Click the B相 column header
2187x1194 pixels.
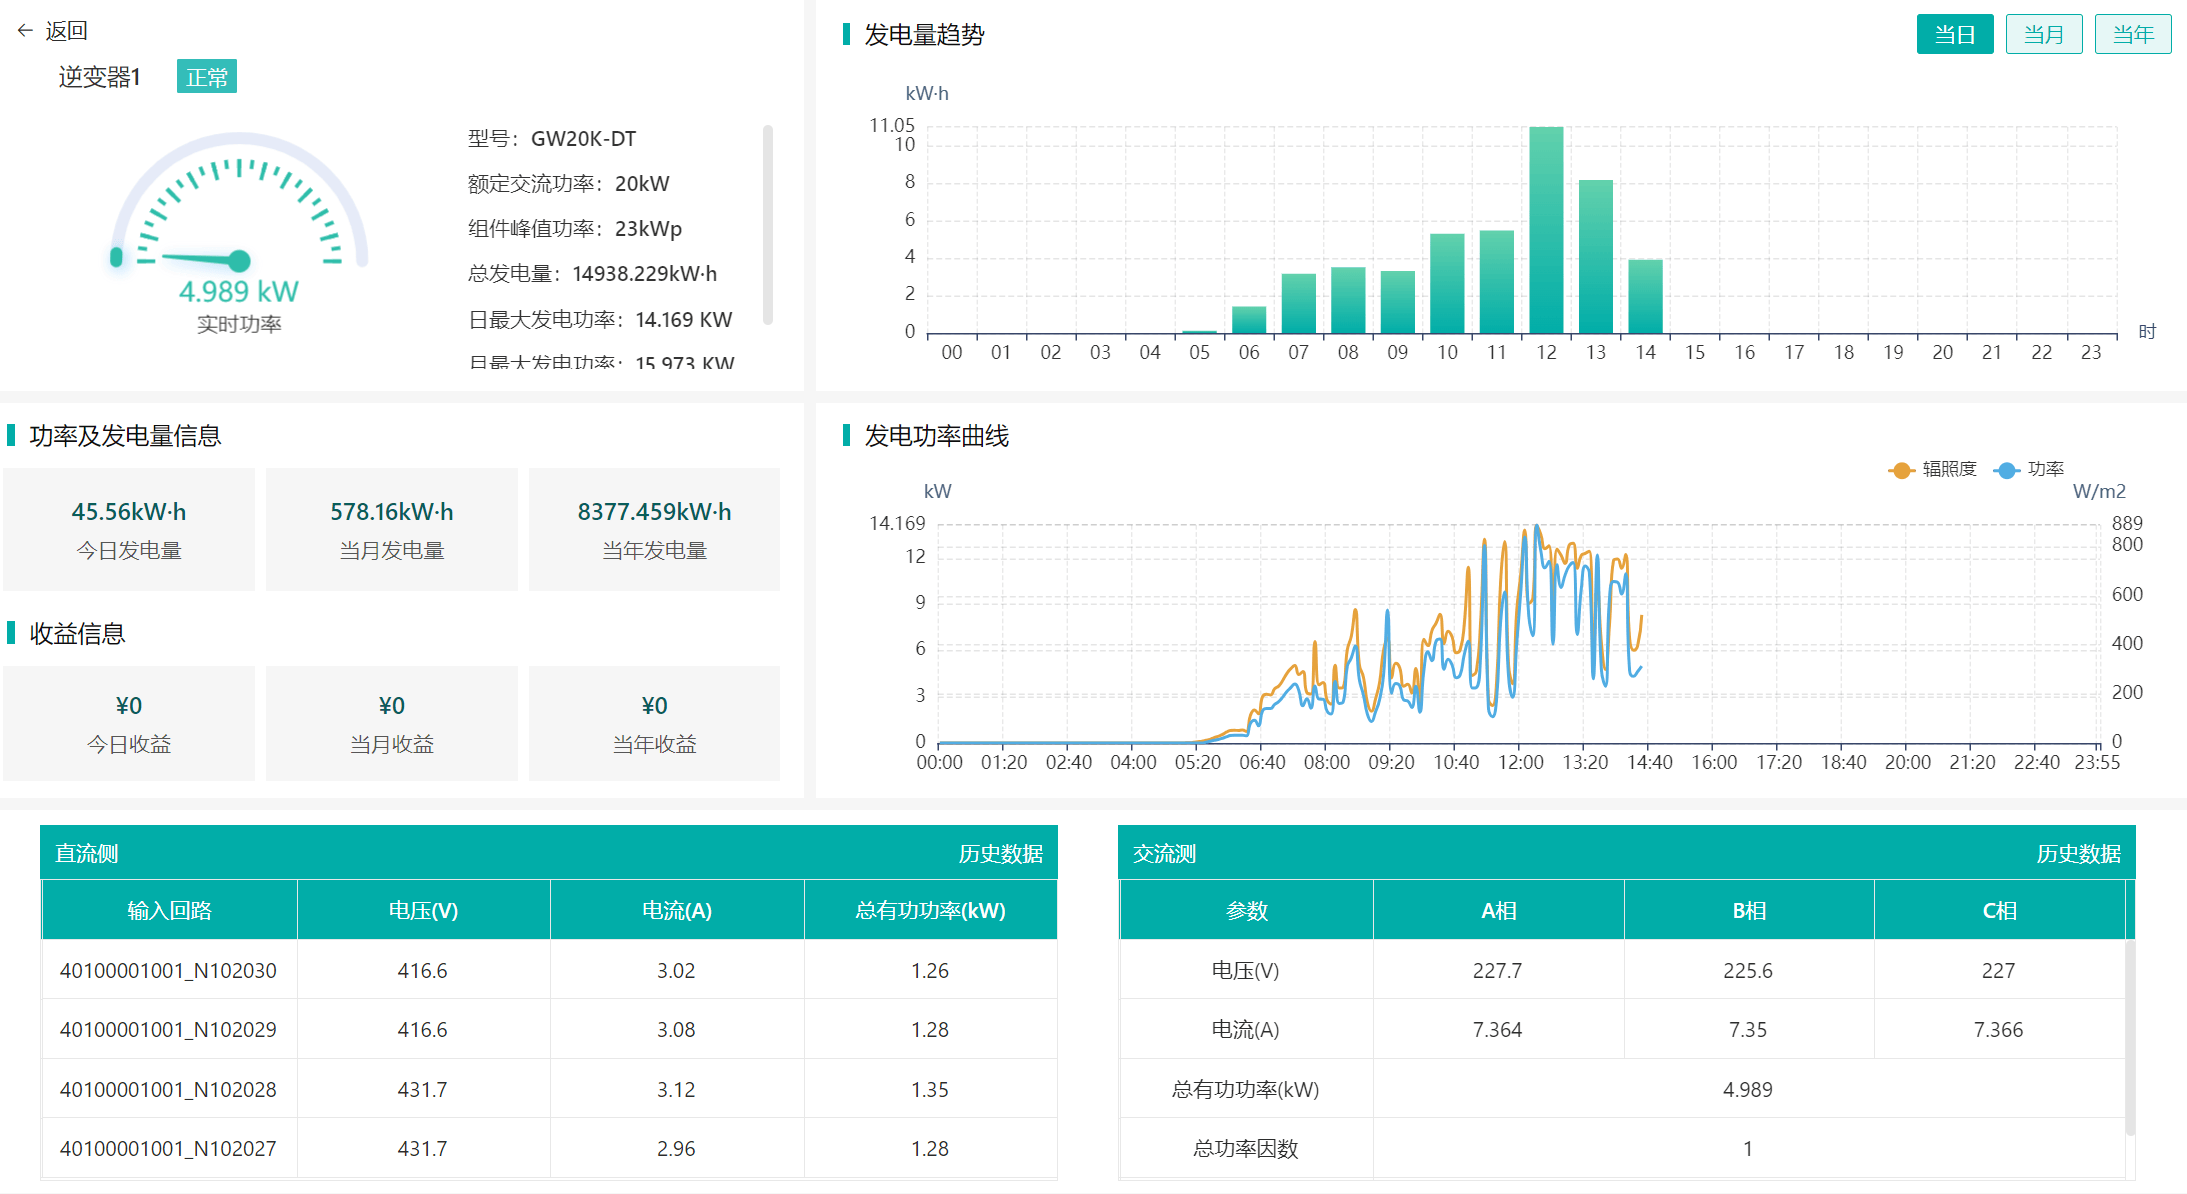tap(1749, 910)
